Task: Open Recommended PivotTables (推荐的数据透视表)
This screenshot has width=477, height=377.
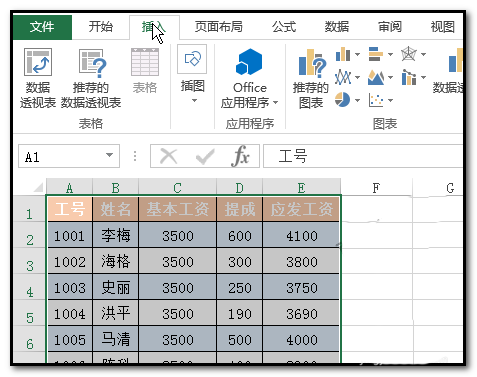Action: tap(91, 79)
